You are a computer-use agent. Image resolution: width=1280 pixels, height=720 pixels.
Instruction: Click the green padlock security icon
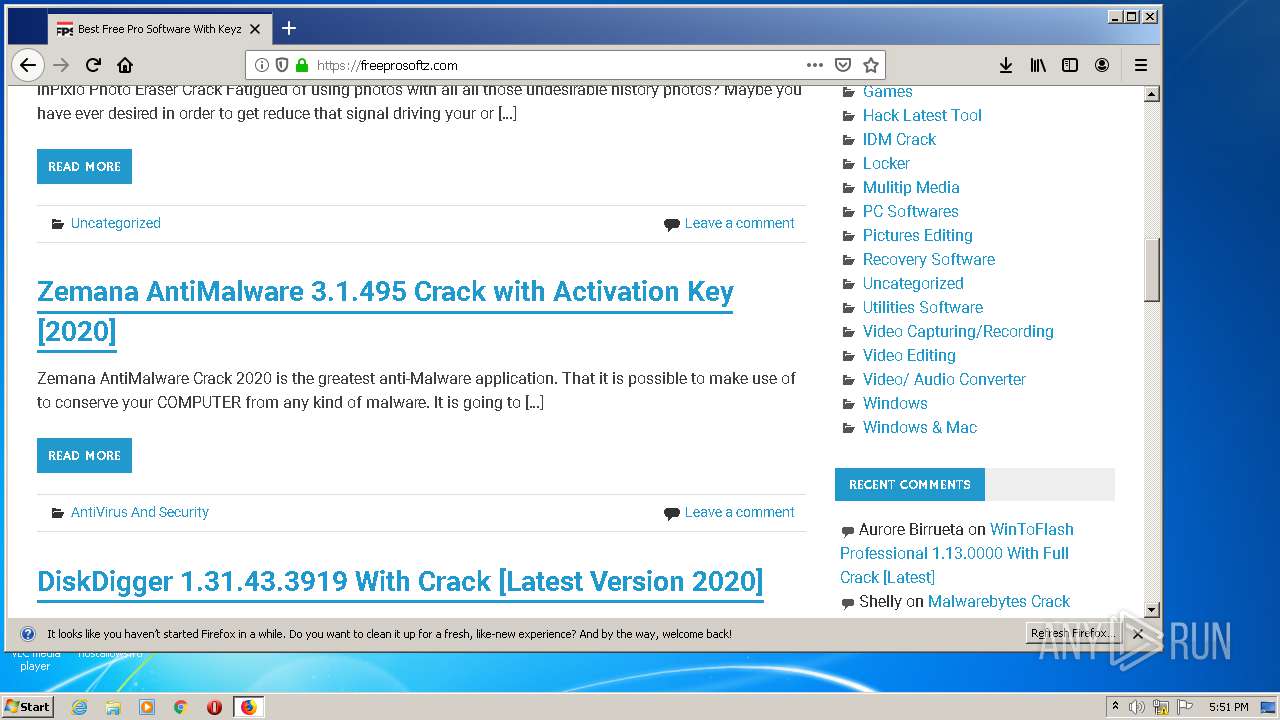coord(302,65)
